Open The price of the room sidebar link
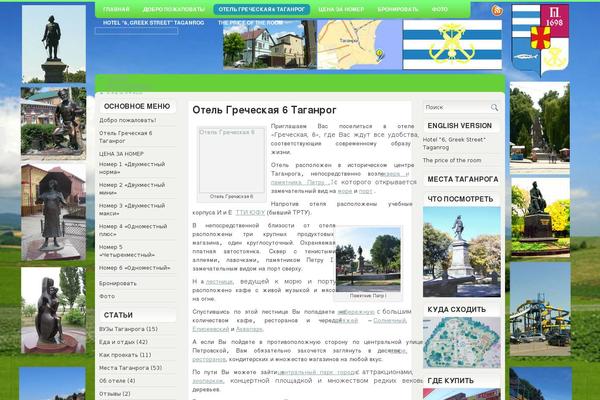600x400 pixels. pyautogui.click(x=452, y=160)
